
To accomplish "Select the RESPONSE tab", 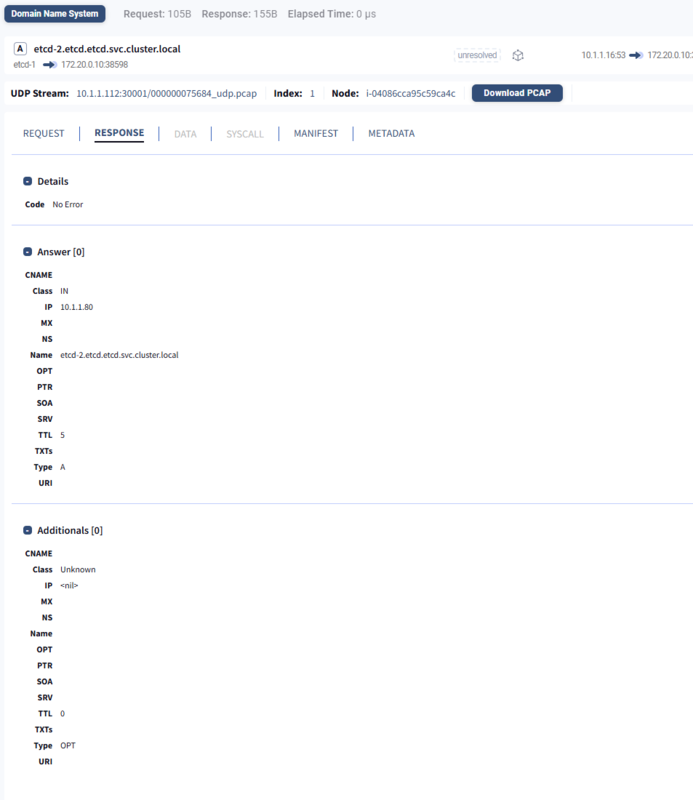I will [x=119, y=133].
